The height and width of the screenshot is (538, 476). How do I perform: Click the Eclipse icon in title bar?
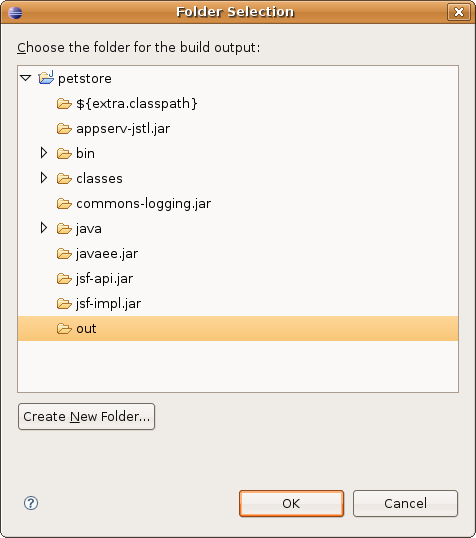[x=15, y=13]
